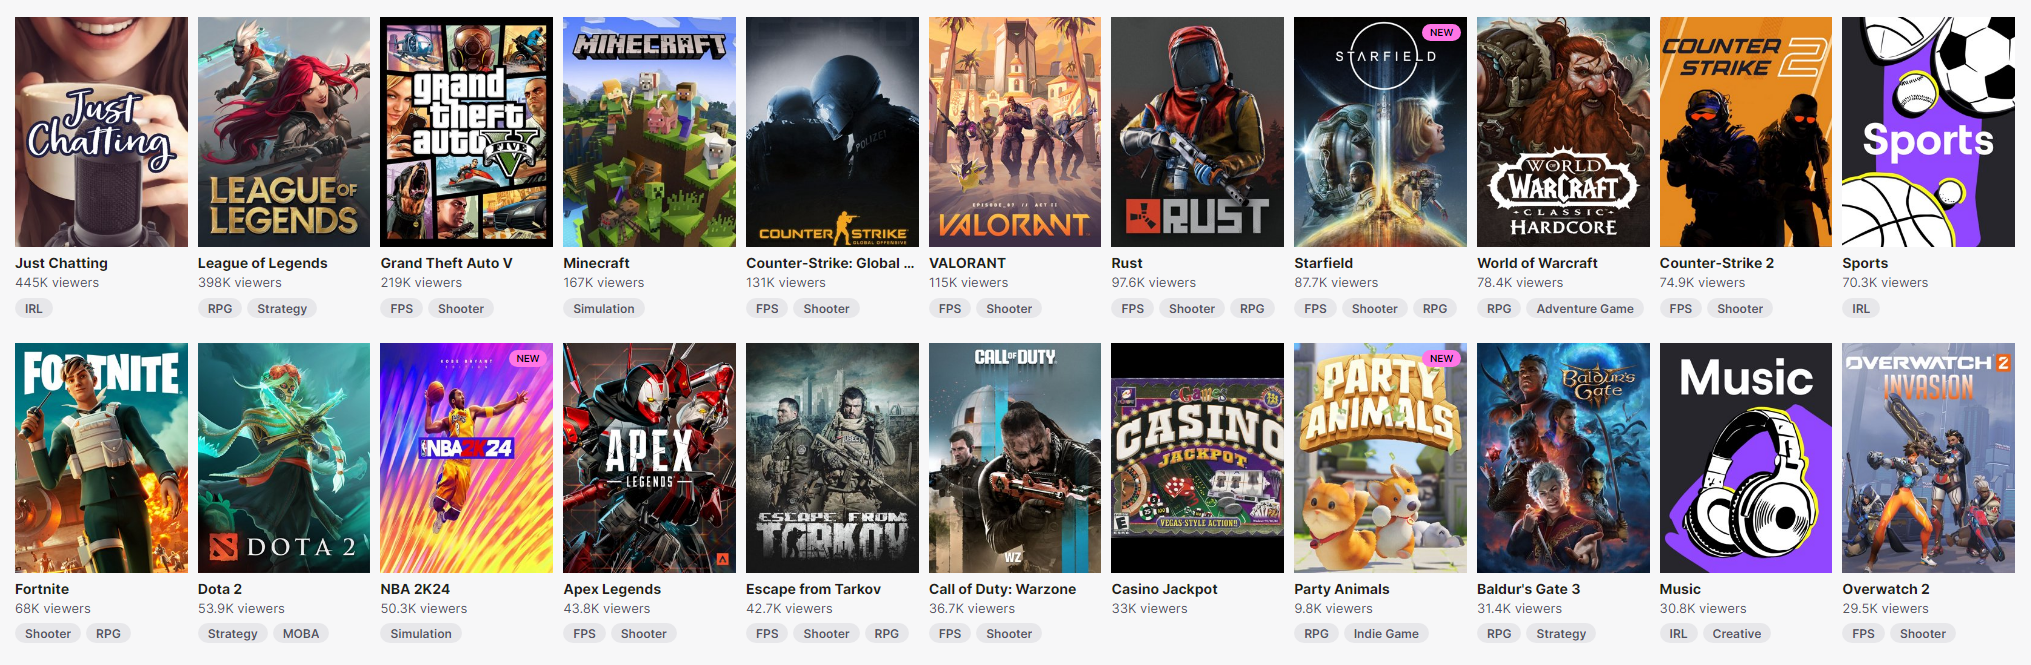Click the MOBA tag under Dota 2
This screenshot has width=2031, height=665.
tap(301, 634)
